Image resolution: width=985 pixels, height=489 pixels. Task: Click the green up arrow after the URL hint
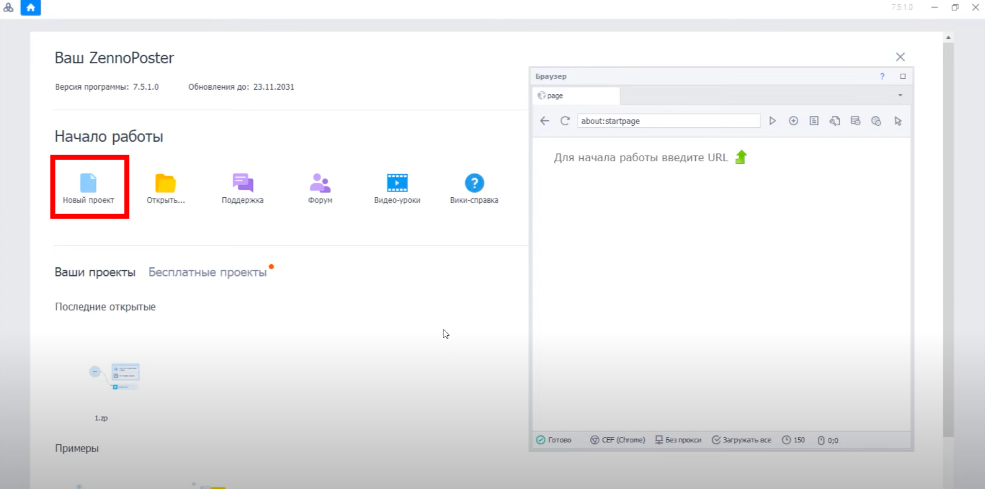(741, 157)
